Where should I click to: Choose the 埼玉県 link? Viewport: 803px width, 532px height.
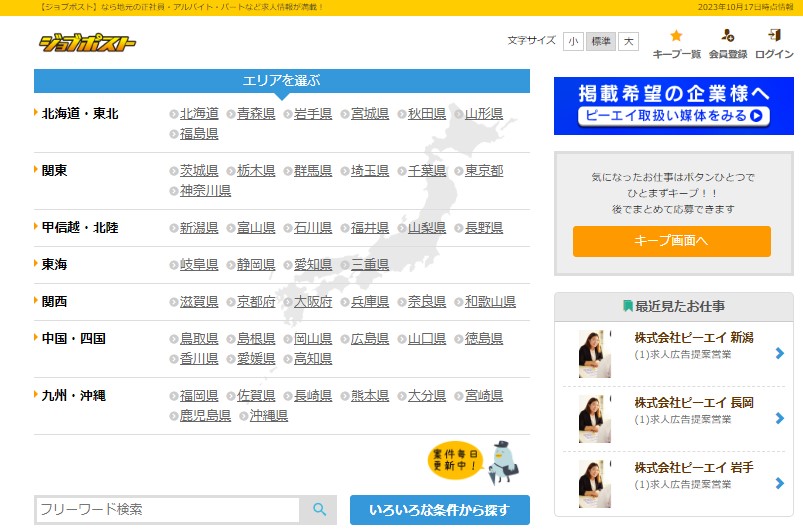(370, 171)
